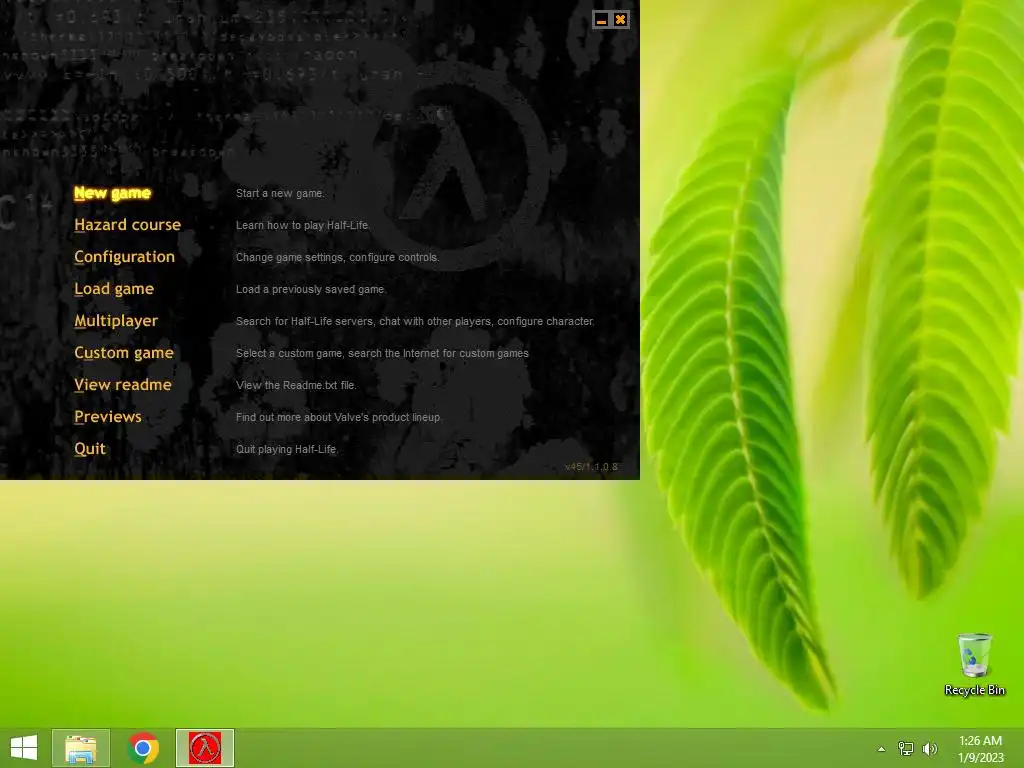Open the Multiplayer menu
This screenshot has width=1024, height=768.
[x=116, y=321]
